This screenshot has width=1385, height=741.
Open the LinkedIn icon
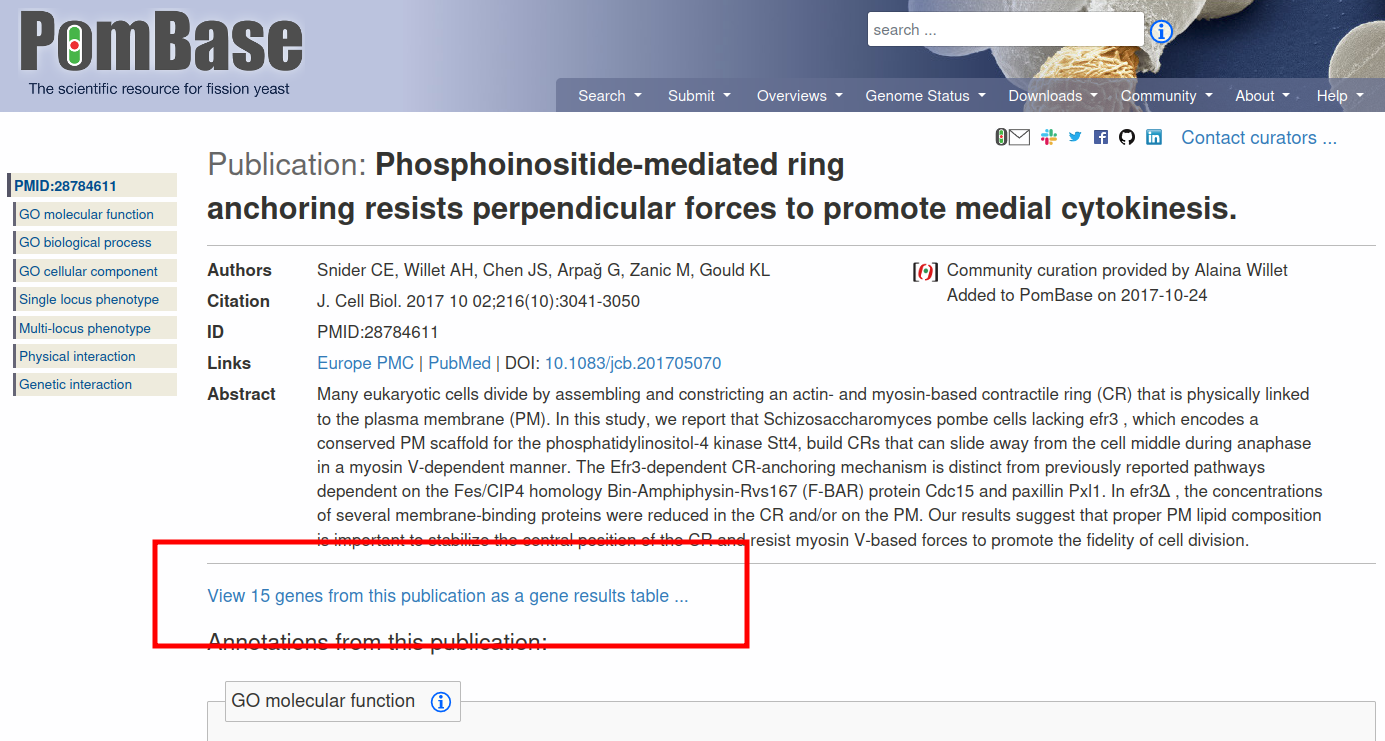click(x=1154, y=137)
